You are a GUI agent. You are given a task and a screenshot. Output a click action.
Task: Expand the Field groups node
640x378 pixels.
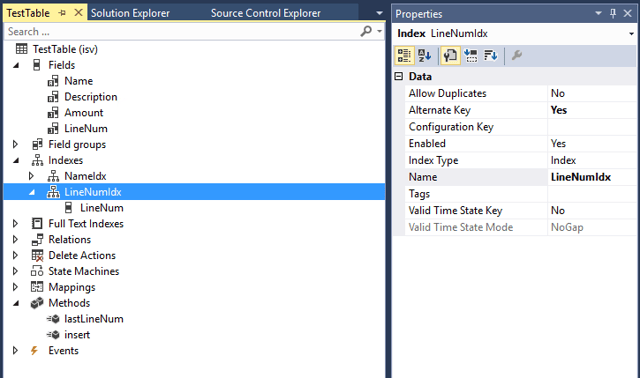click(16, 144)
